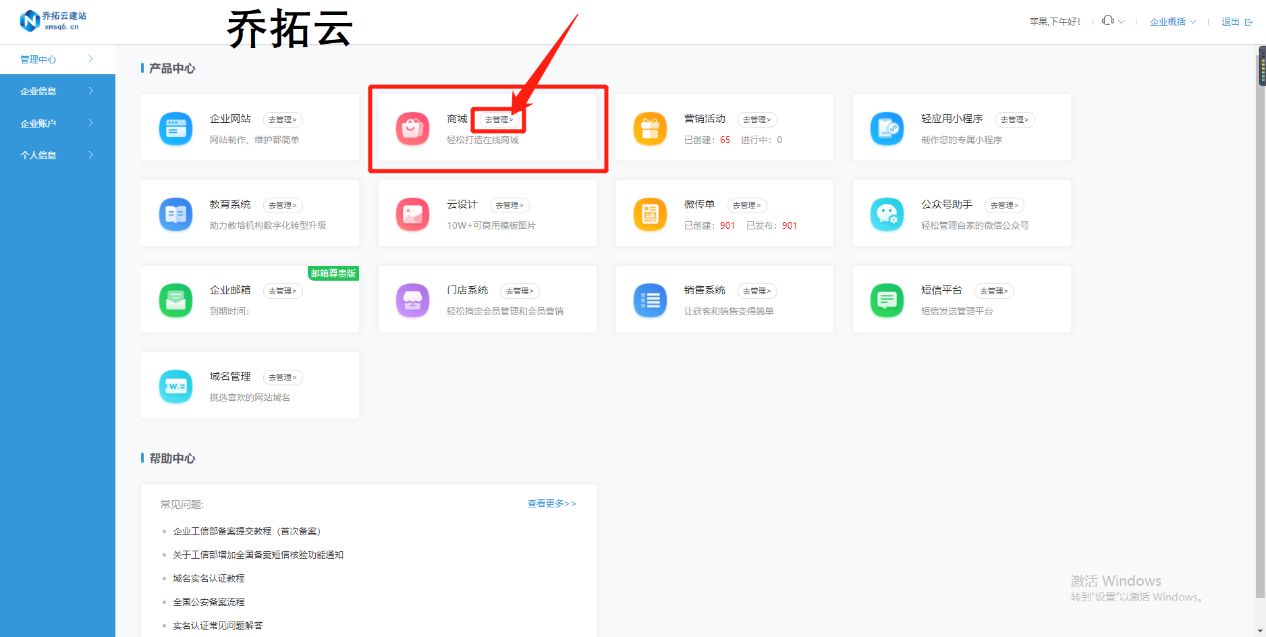
Task: Expand the 企业信息 sidebar menu
Action: point(40,91)
